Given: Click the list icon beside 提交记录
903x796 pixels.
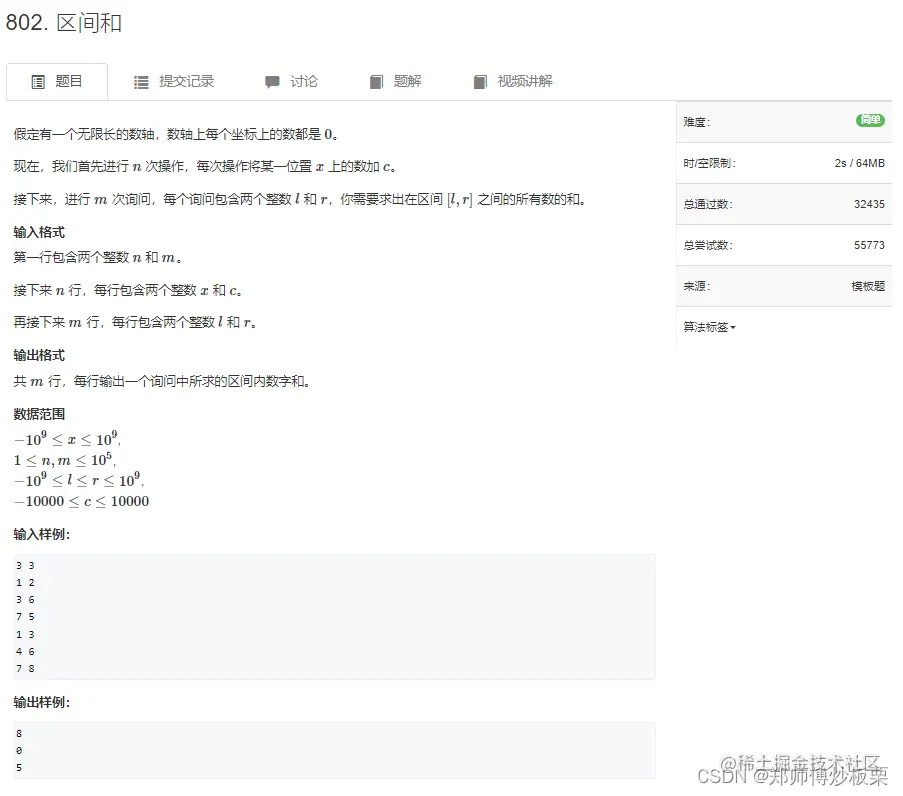Looking at the screenshot, I should pos(142,81).
